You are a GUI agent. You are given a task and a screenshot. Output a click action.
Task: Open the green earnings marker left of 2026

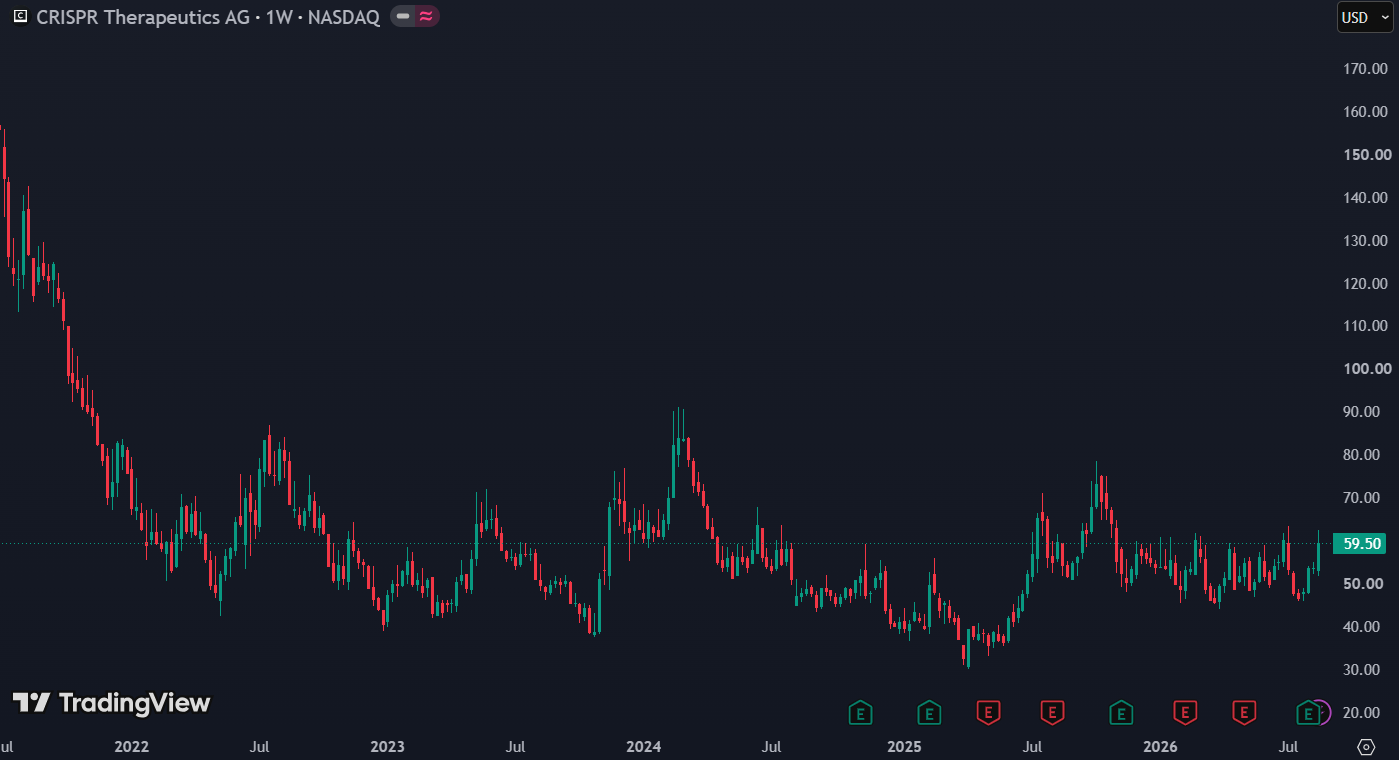click(1121, 713)
